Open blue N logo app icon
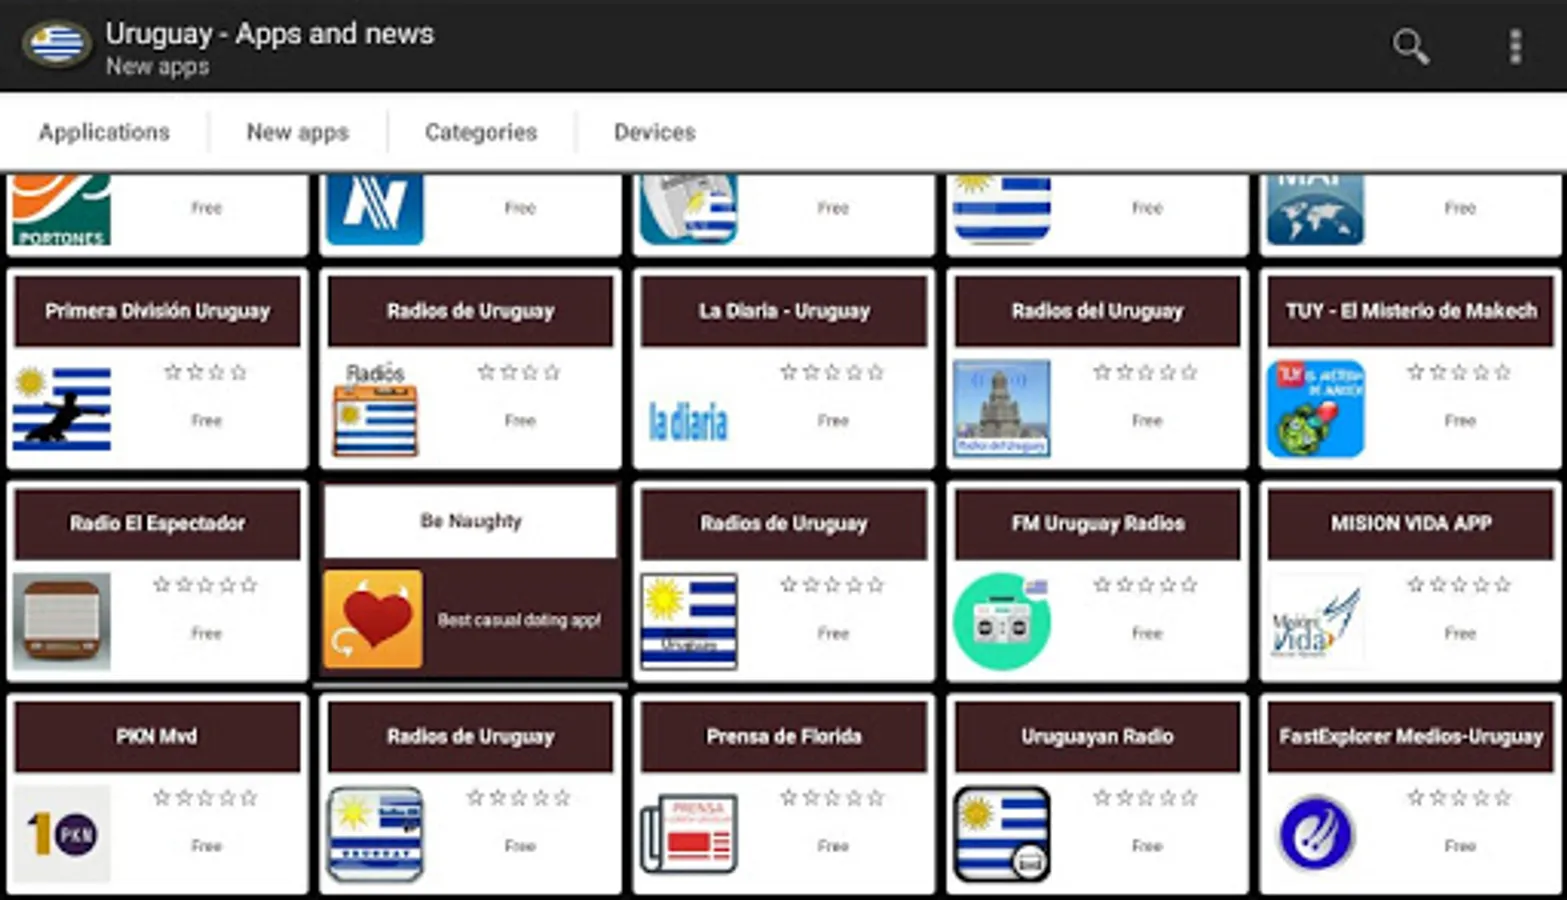Viewport: 1567px width, 900px height. 375,210
